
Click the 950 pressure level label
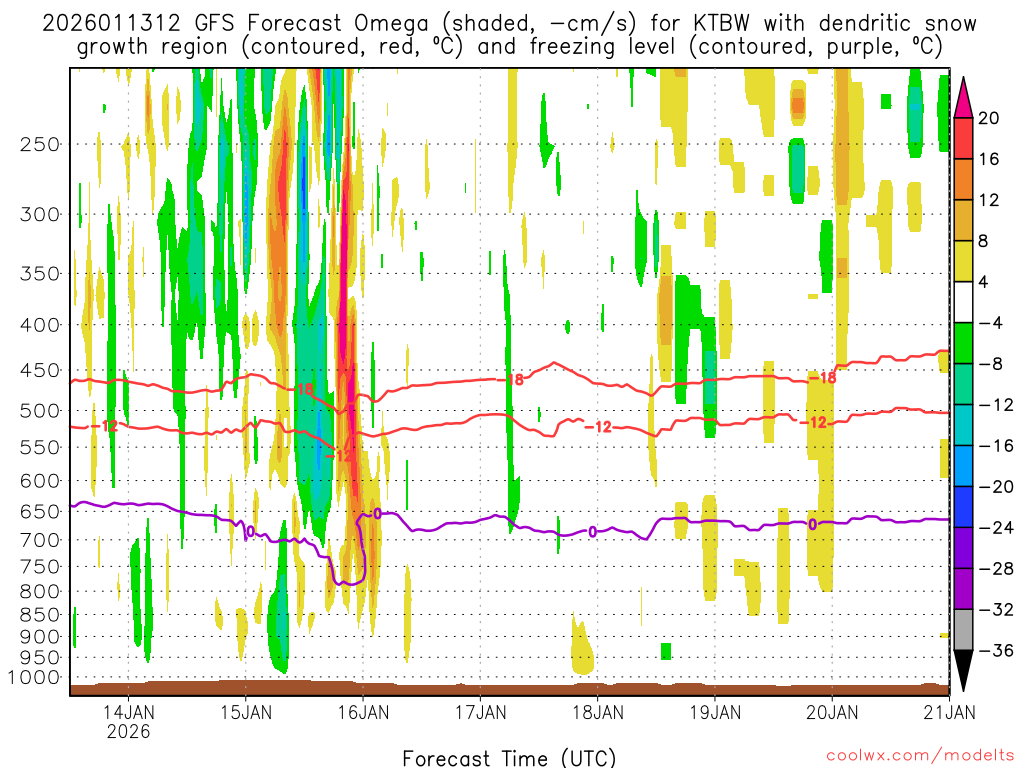[40, 658]
